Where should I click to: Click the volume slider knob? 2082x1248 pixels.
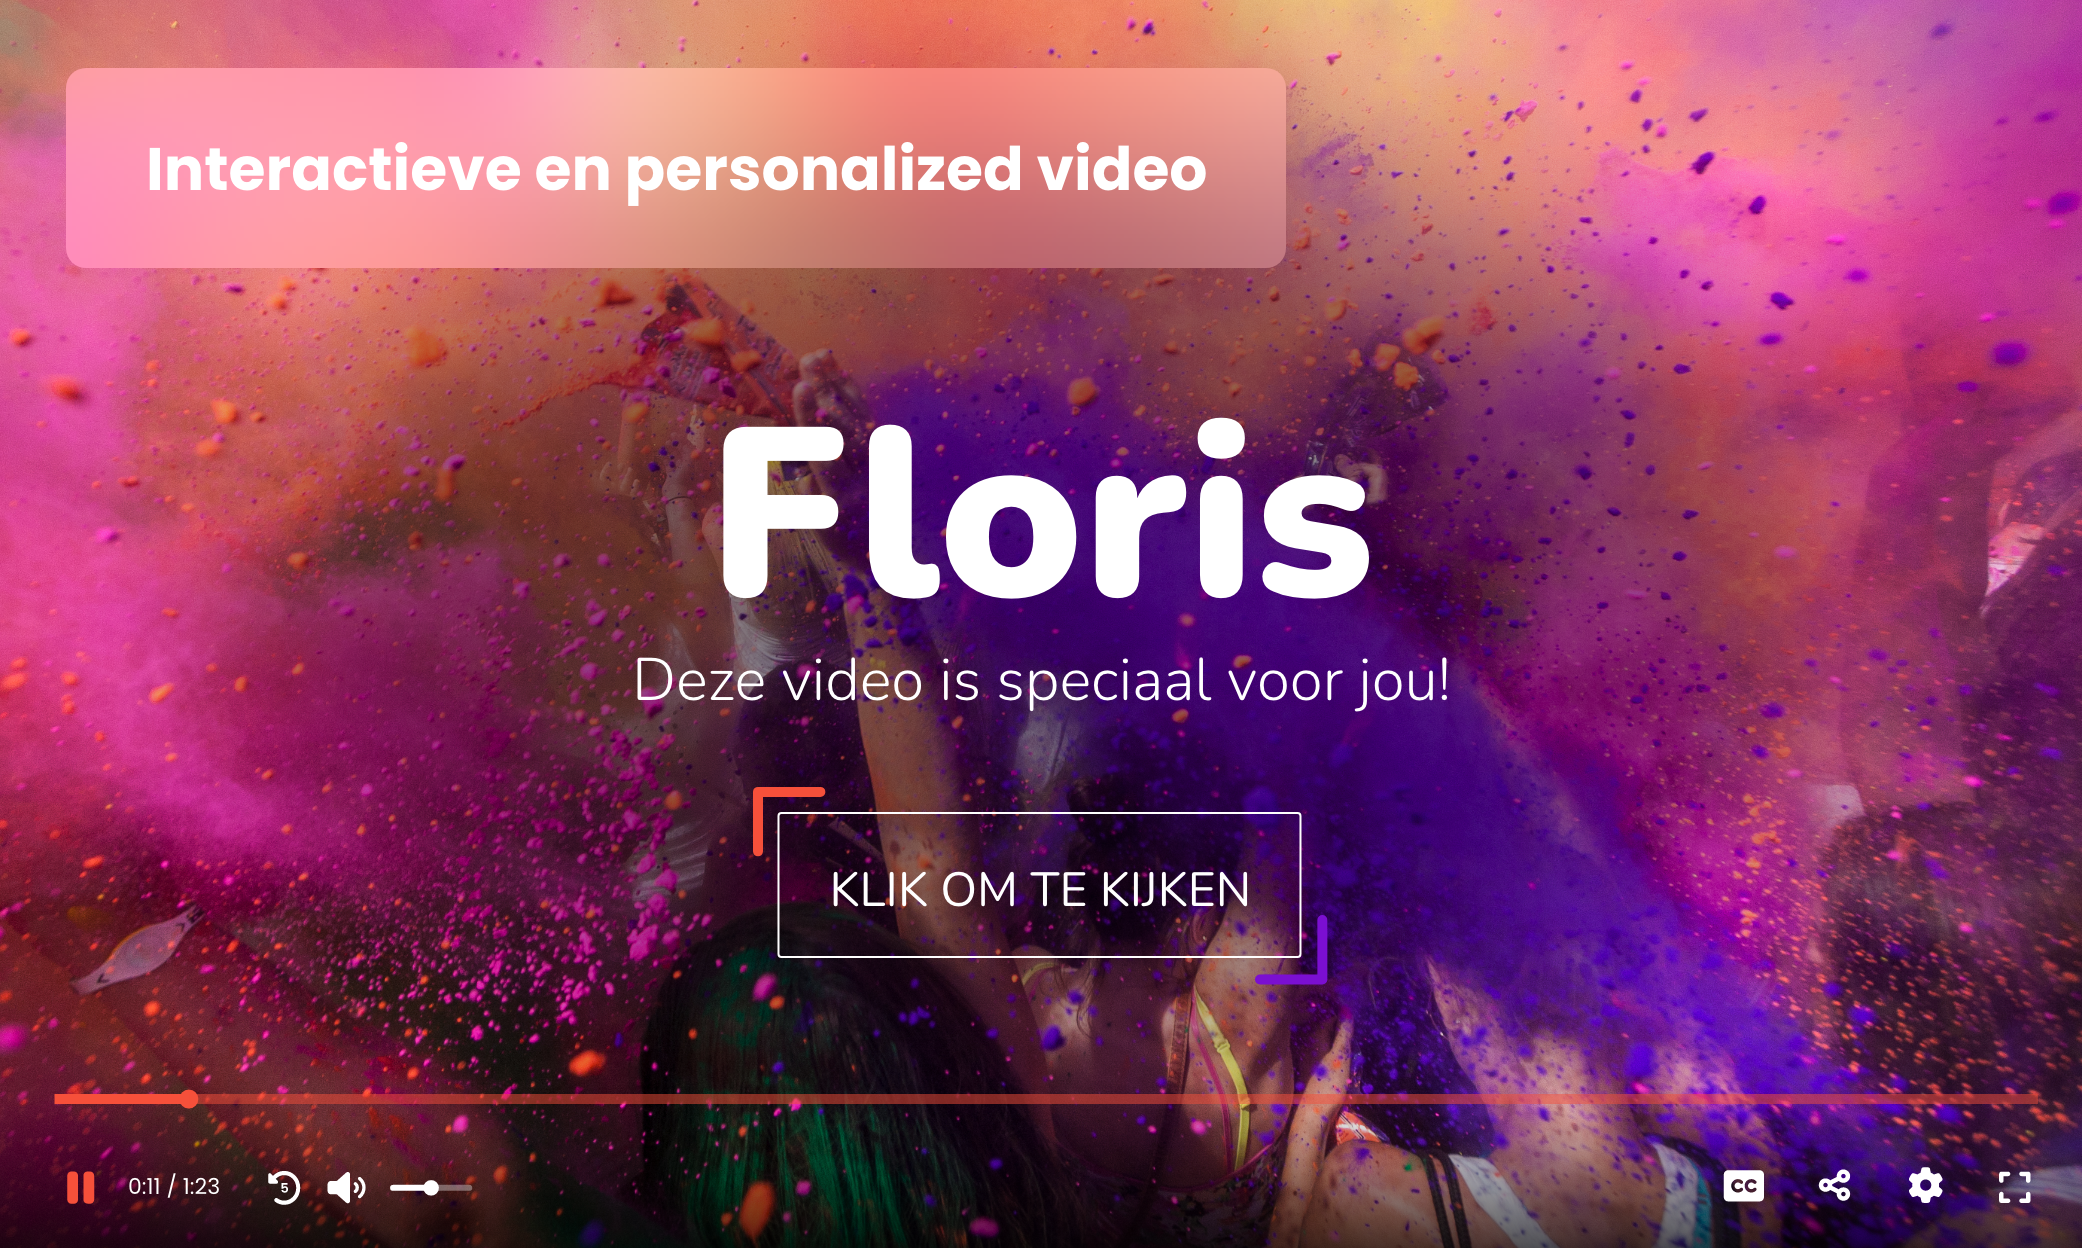[431, 1188]
